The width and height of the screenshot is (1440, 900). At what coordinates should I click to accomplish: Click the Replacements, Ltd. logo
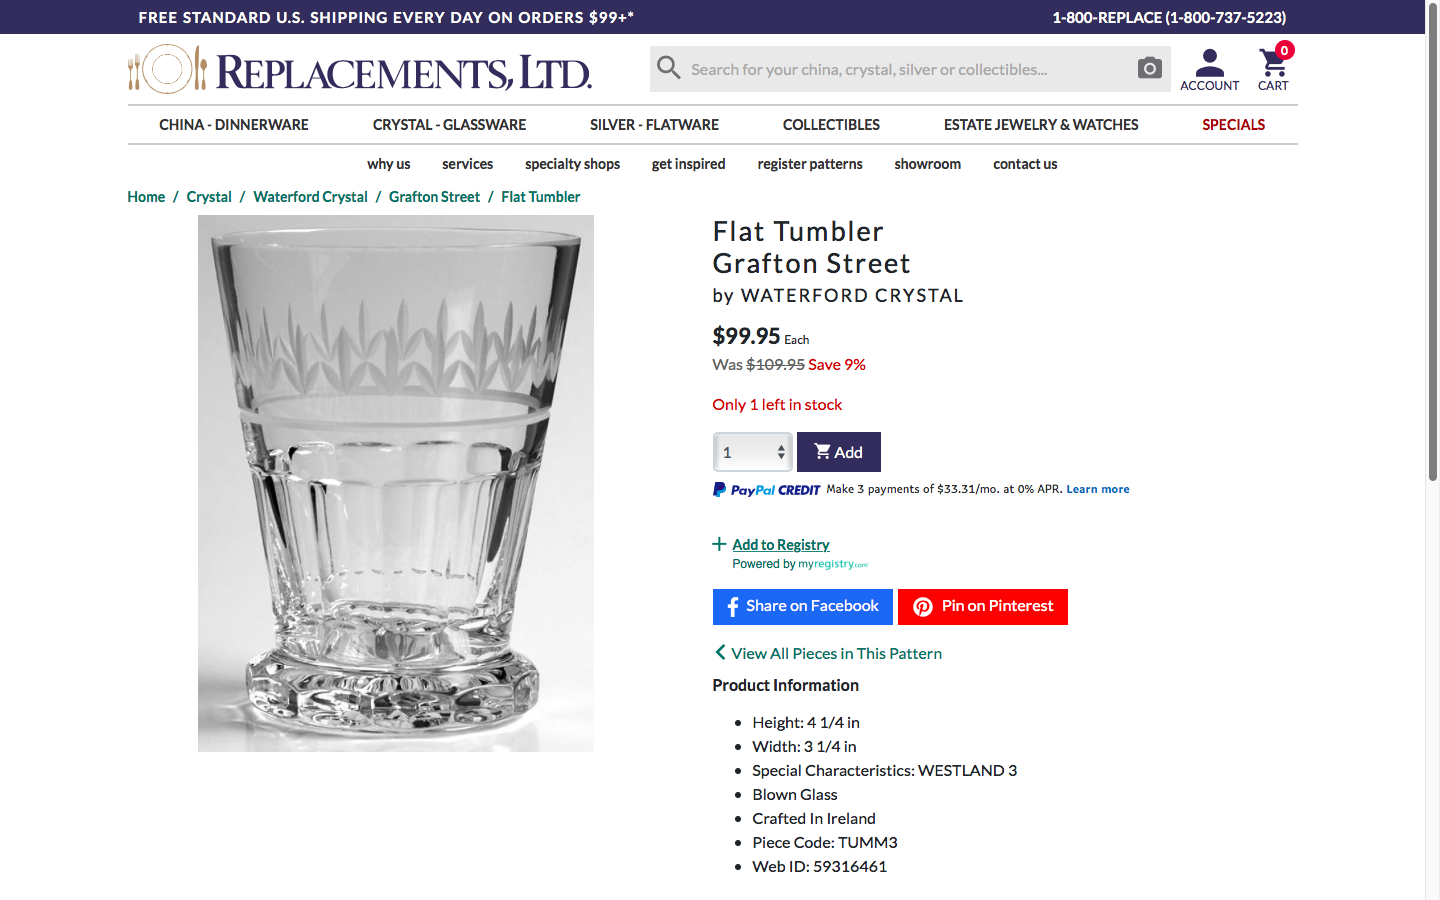tap(360, 70)
